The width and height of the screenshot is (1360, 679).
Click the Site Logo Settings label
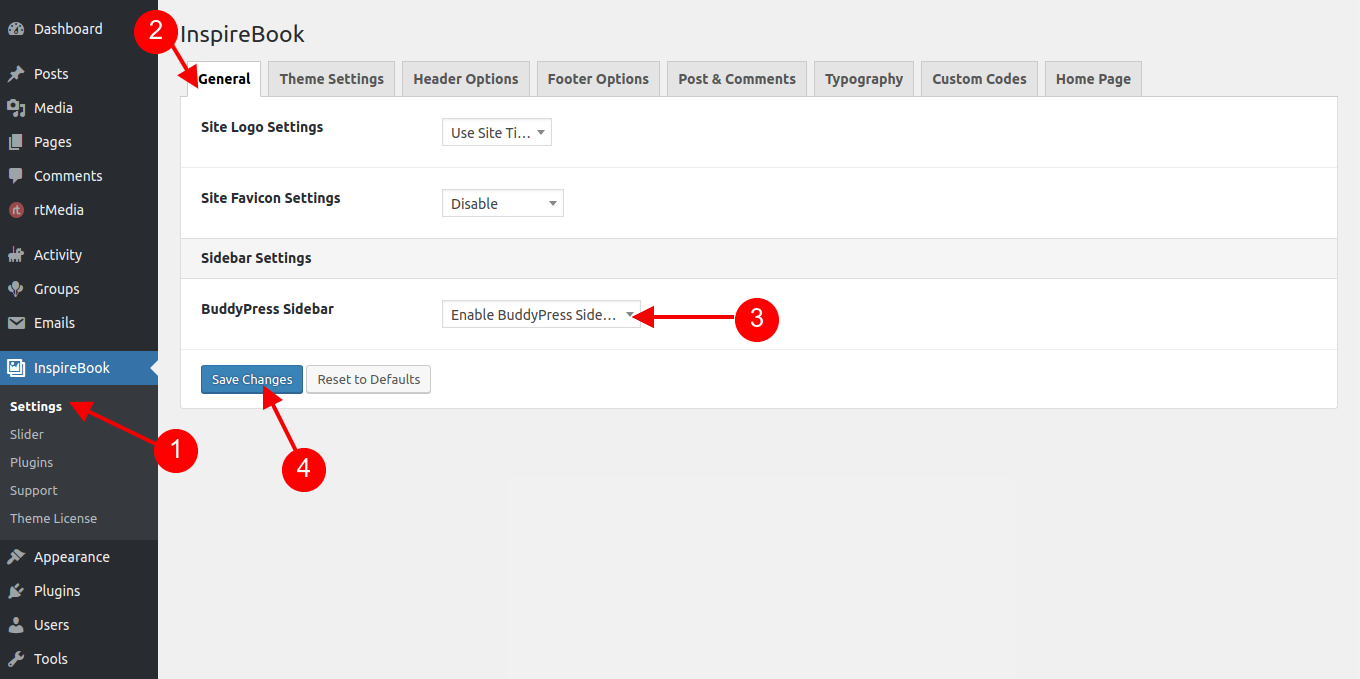[x=262, y=127]
